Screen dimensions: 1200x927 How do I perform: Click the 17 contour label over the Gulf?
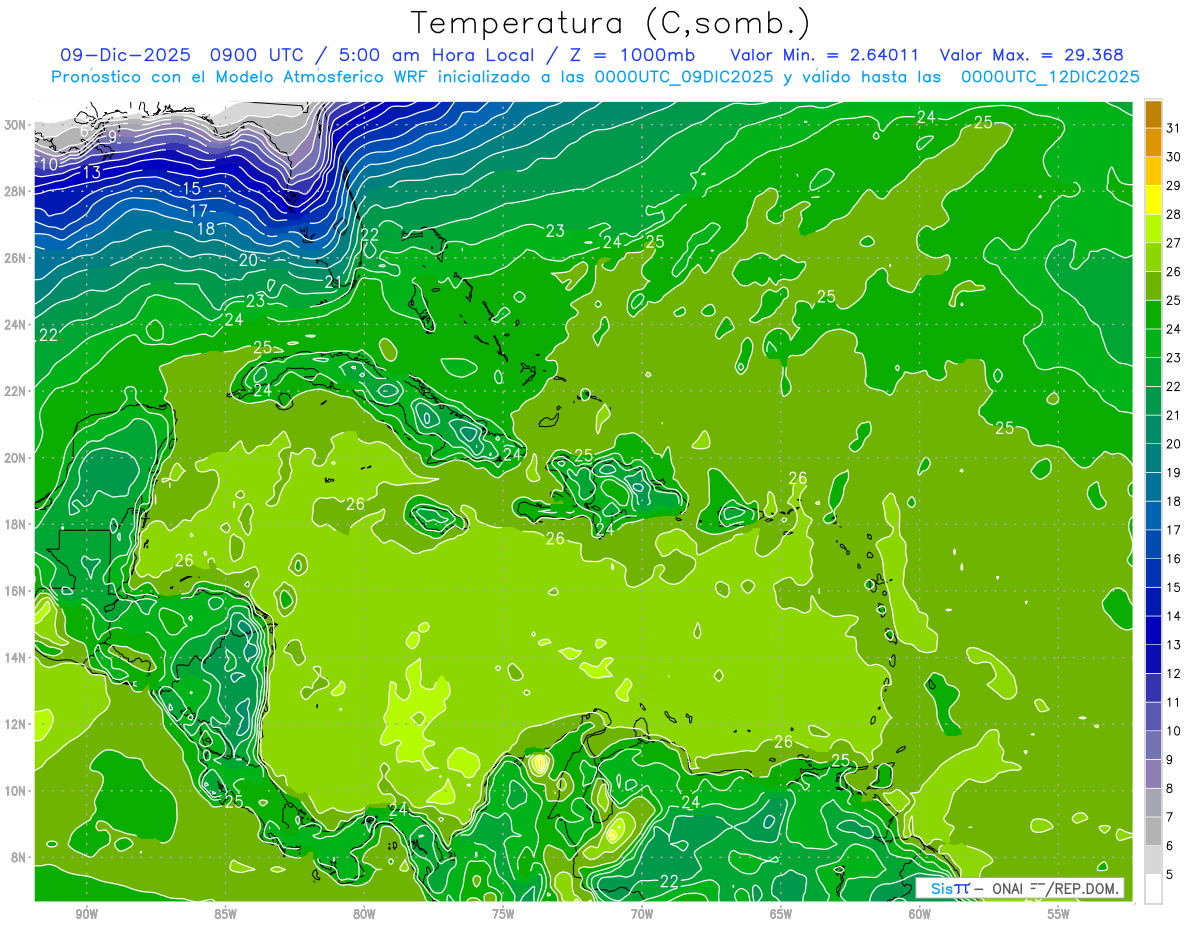click(x=200, y=211)
